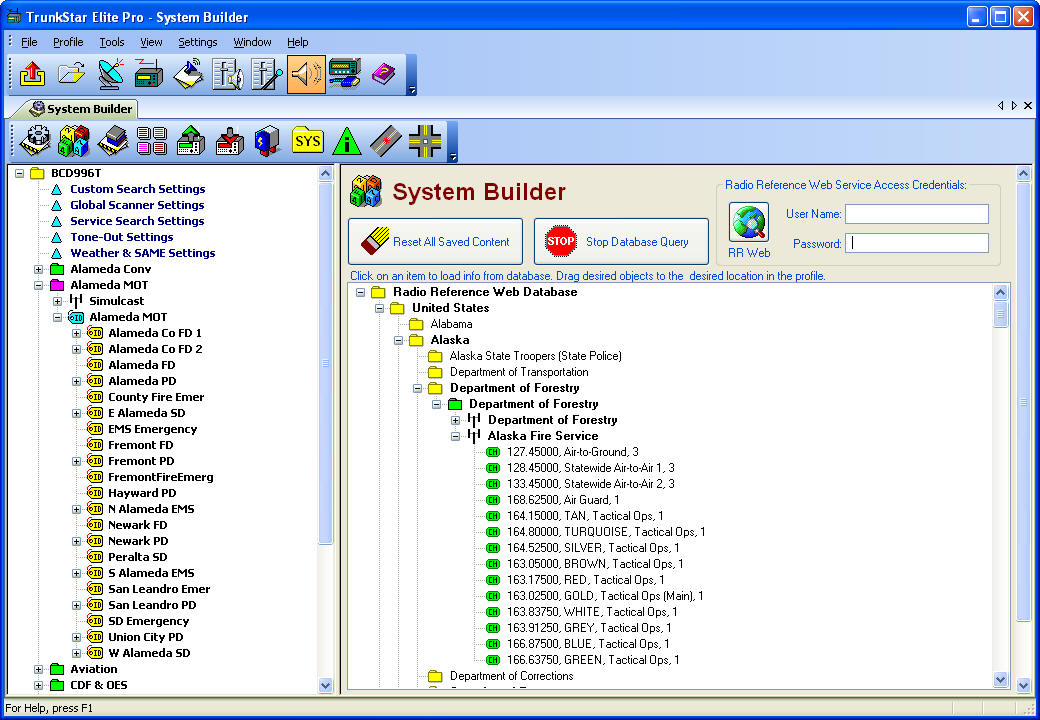Viewport: 1040px width, 720px height.
Task: Open the purple help book icon
Action: [383, 74]
